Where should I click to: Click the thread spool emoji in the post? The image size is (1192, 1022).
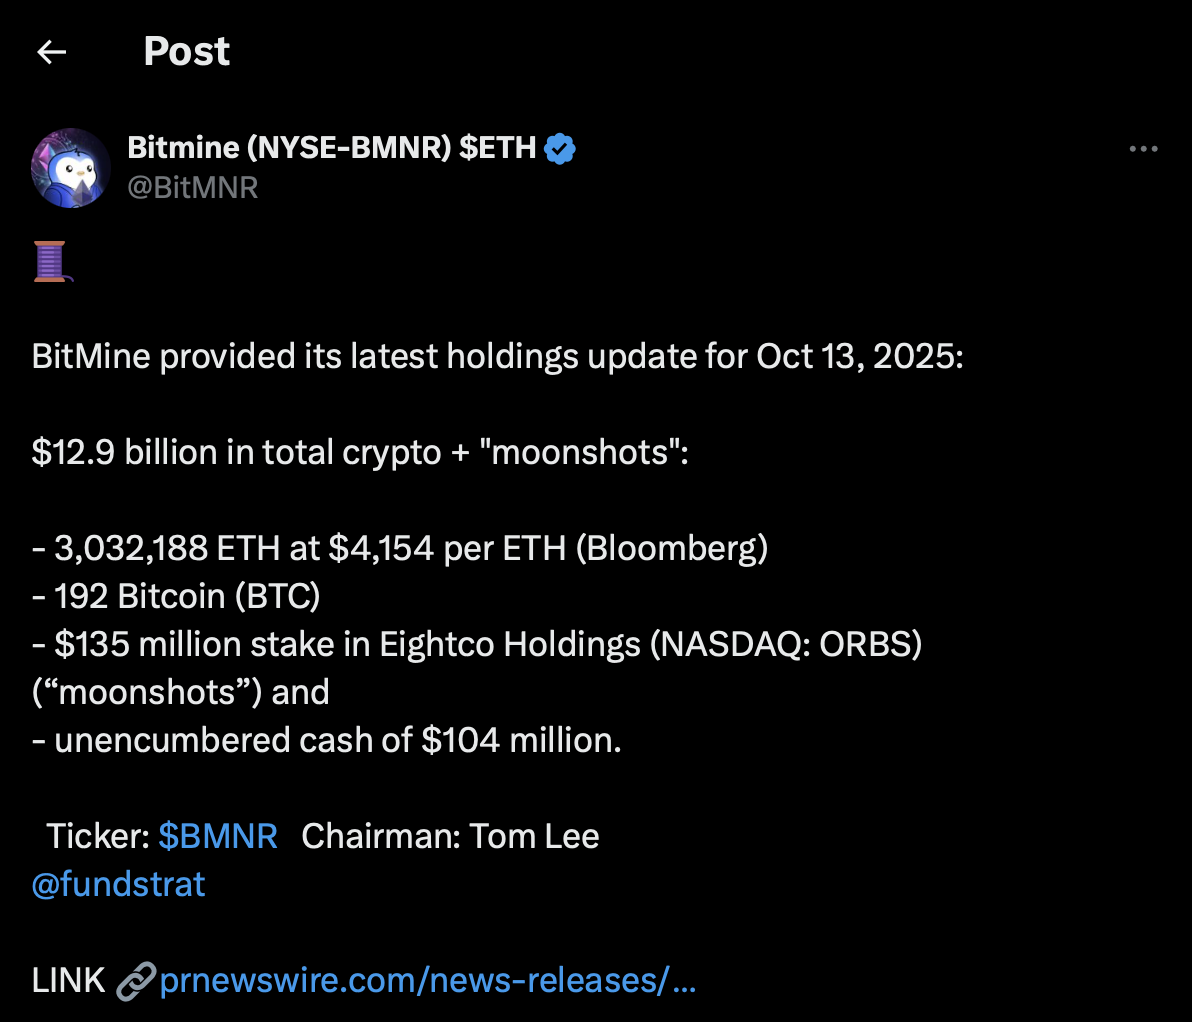[49, 262]
